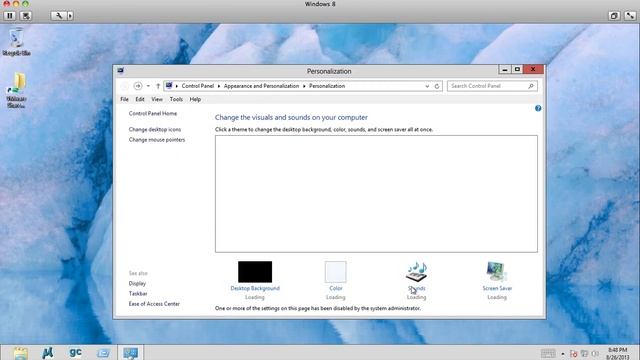Go up one level with up arrow
Screen dimensions: 640x360
(x=158, y=86)
